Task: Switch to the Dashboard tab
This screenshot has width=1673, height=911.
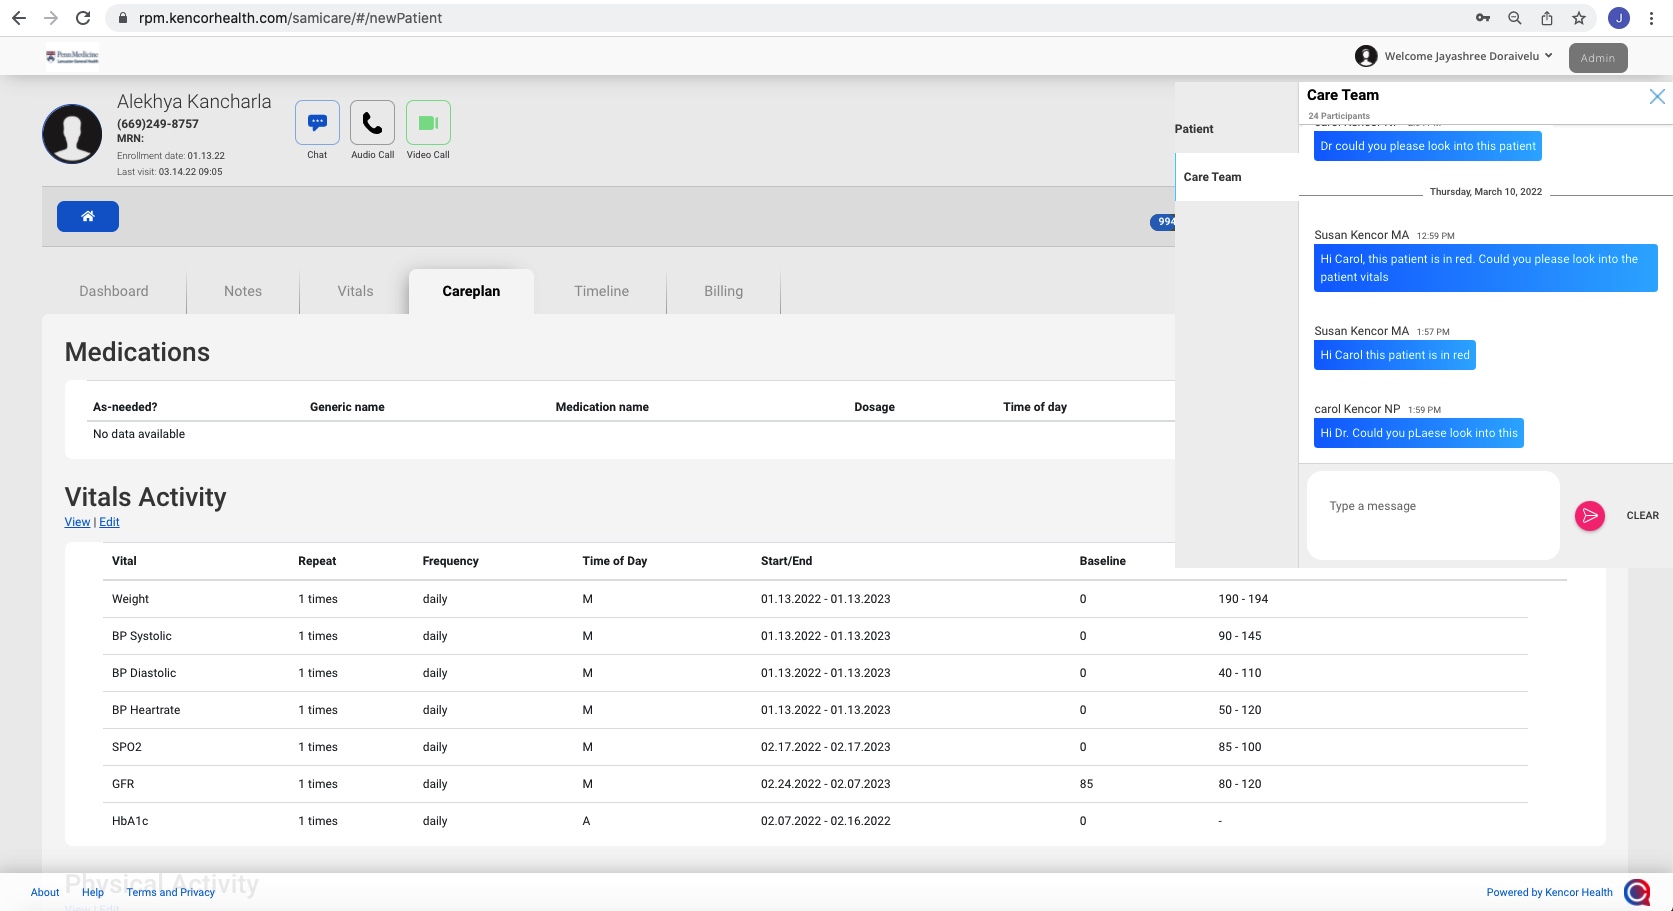Action: [x=114, y=291]
